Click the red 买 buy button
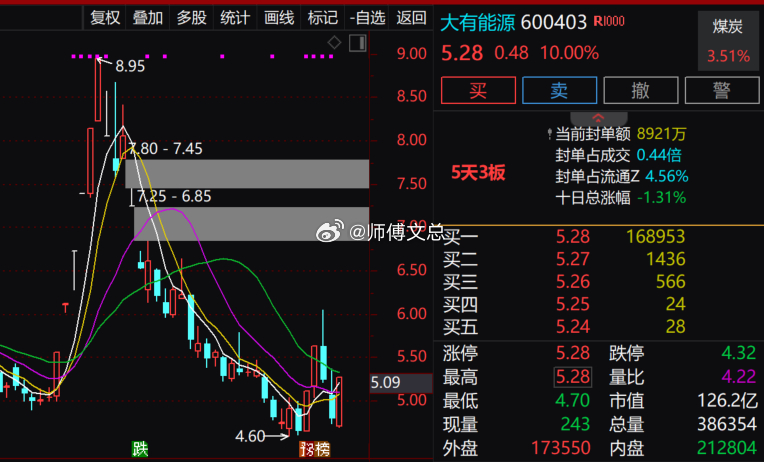 pyautogui.click(x=478, y=90)
